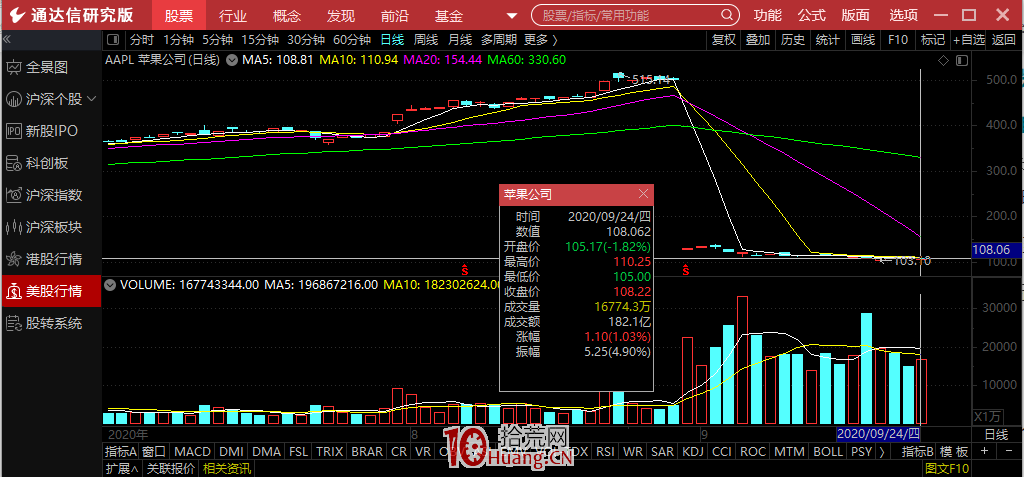The width and height of the screenshot is (1024, 477).
Task: Open VOLUME indicator dropdown circle
Action: pyautogui.click(x=110, y=284)
